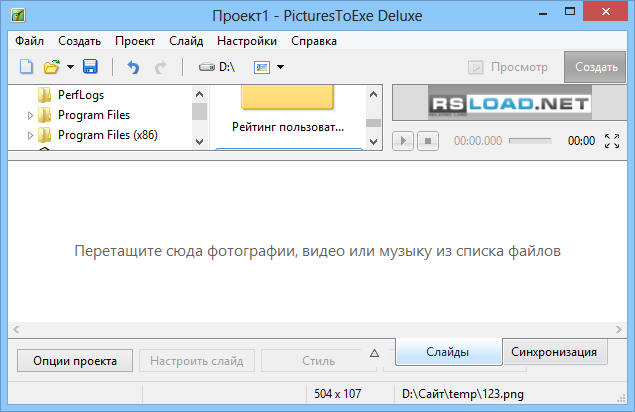Open the Создать menu
The width and height of the screenshot is (635, 412).
click(x=79, y=41)
